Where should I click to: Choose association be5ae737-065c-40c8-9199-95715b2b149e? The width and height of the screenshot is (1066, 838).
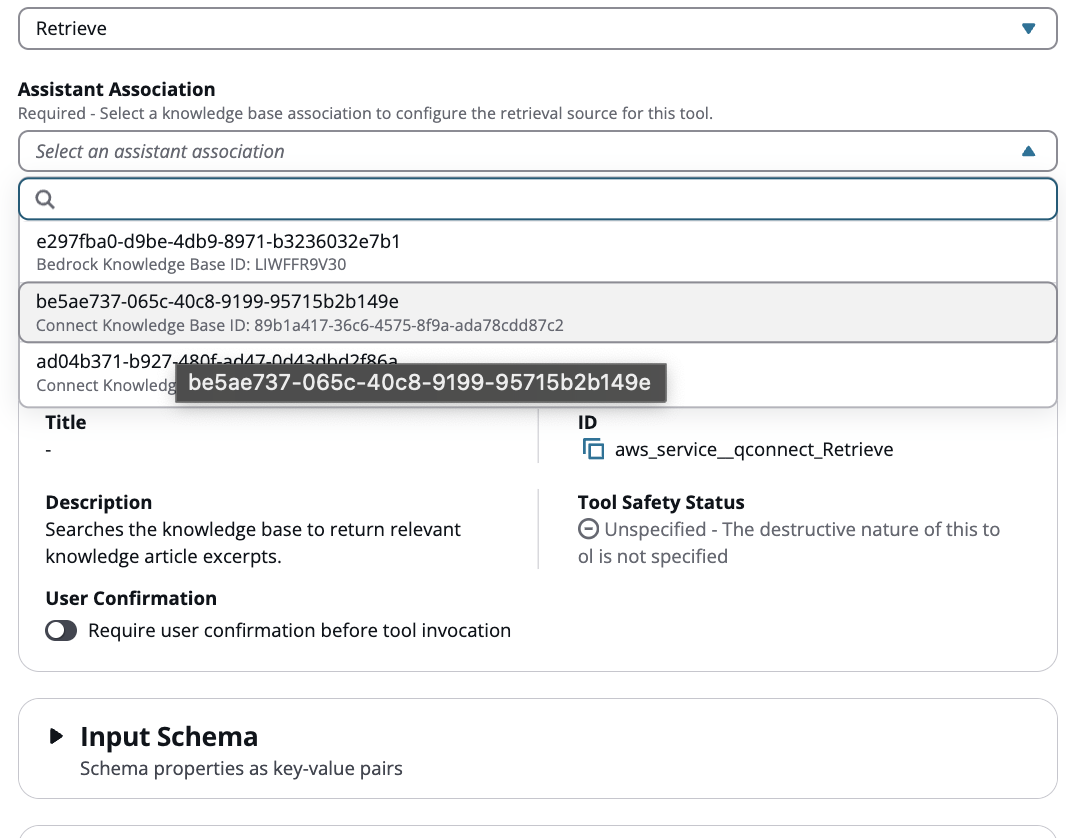[x=218, y=302]
